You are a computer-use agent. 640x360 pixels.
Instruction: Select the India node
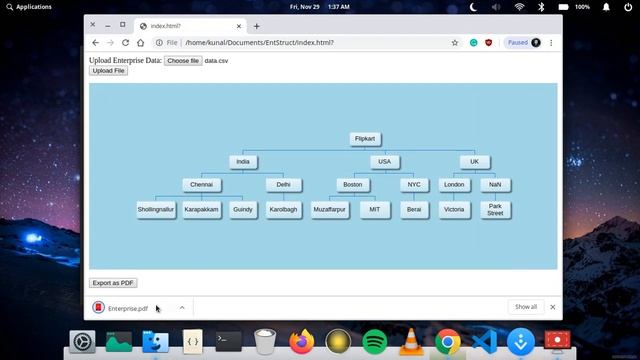coord(243,162)
